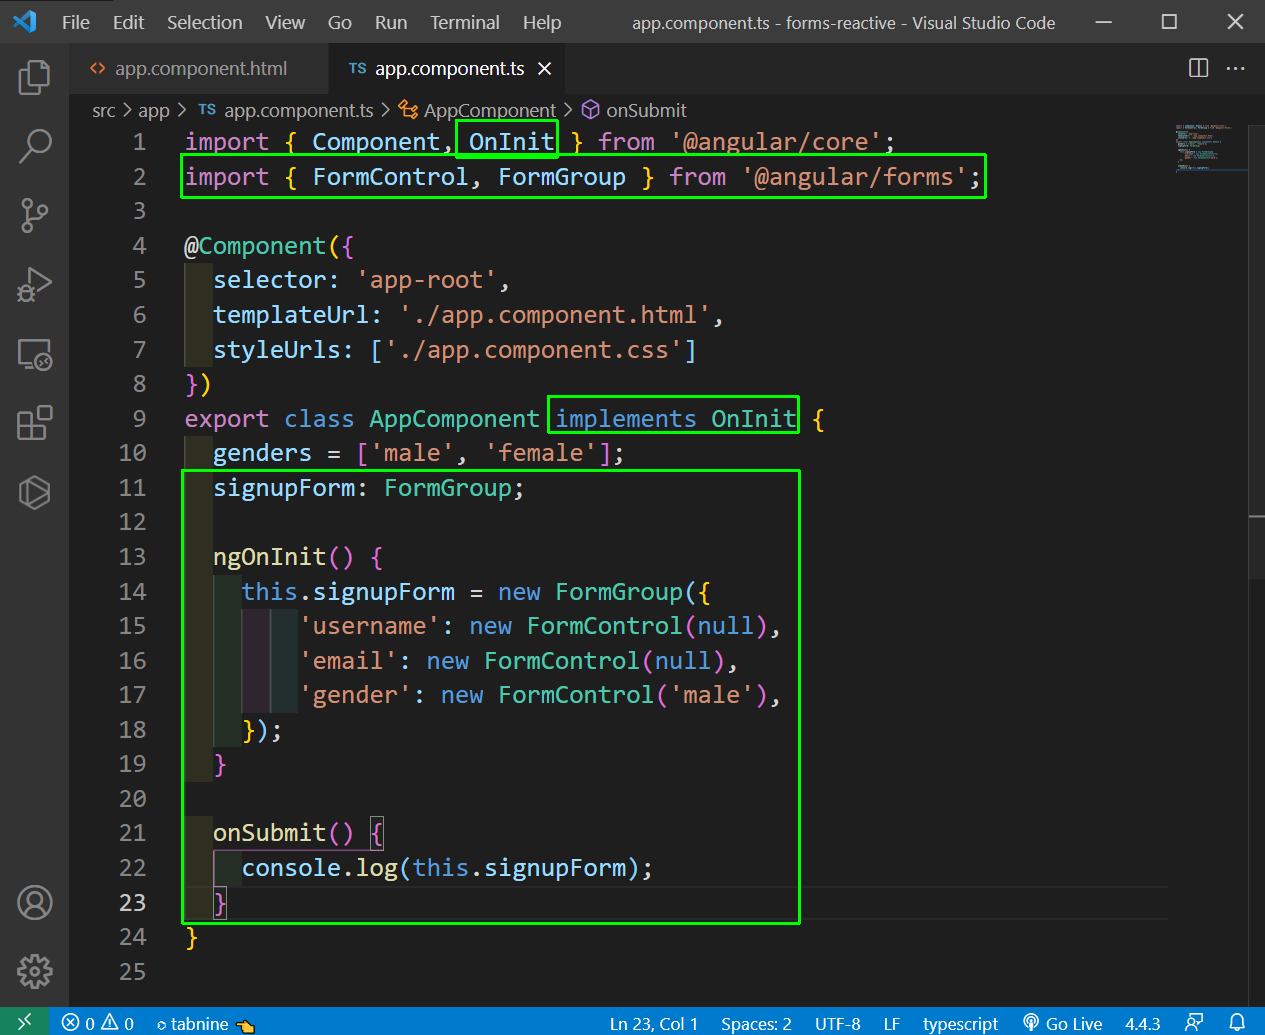Open the Go menu

[340, 22]
